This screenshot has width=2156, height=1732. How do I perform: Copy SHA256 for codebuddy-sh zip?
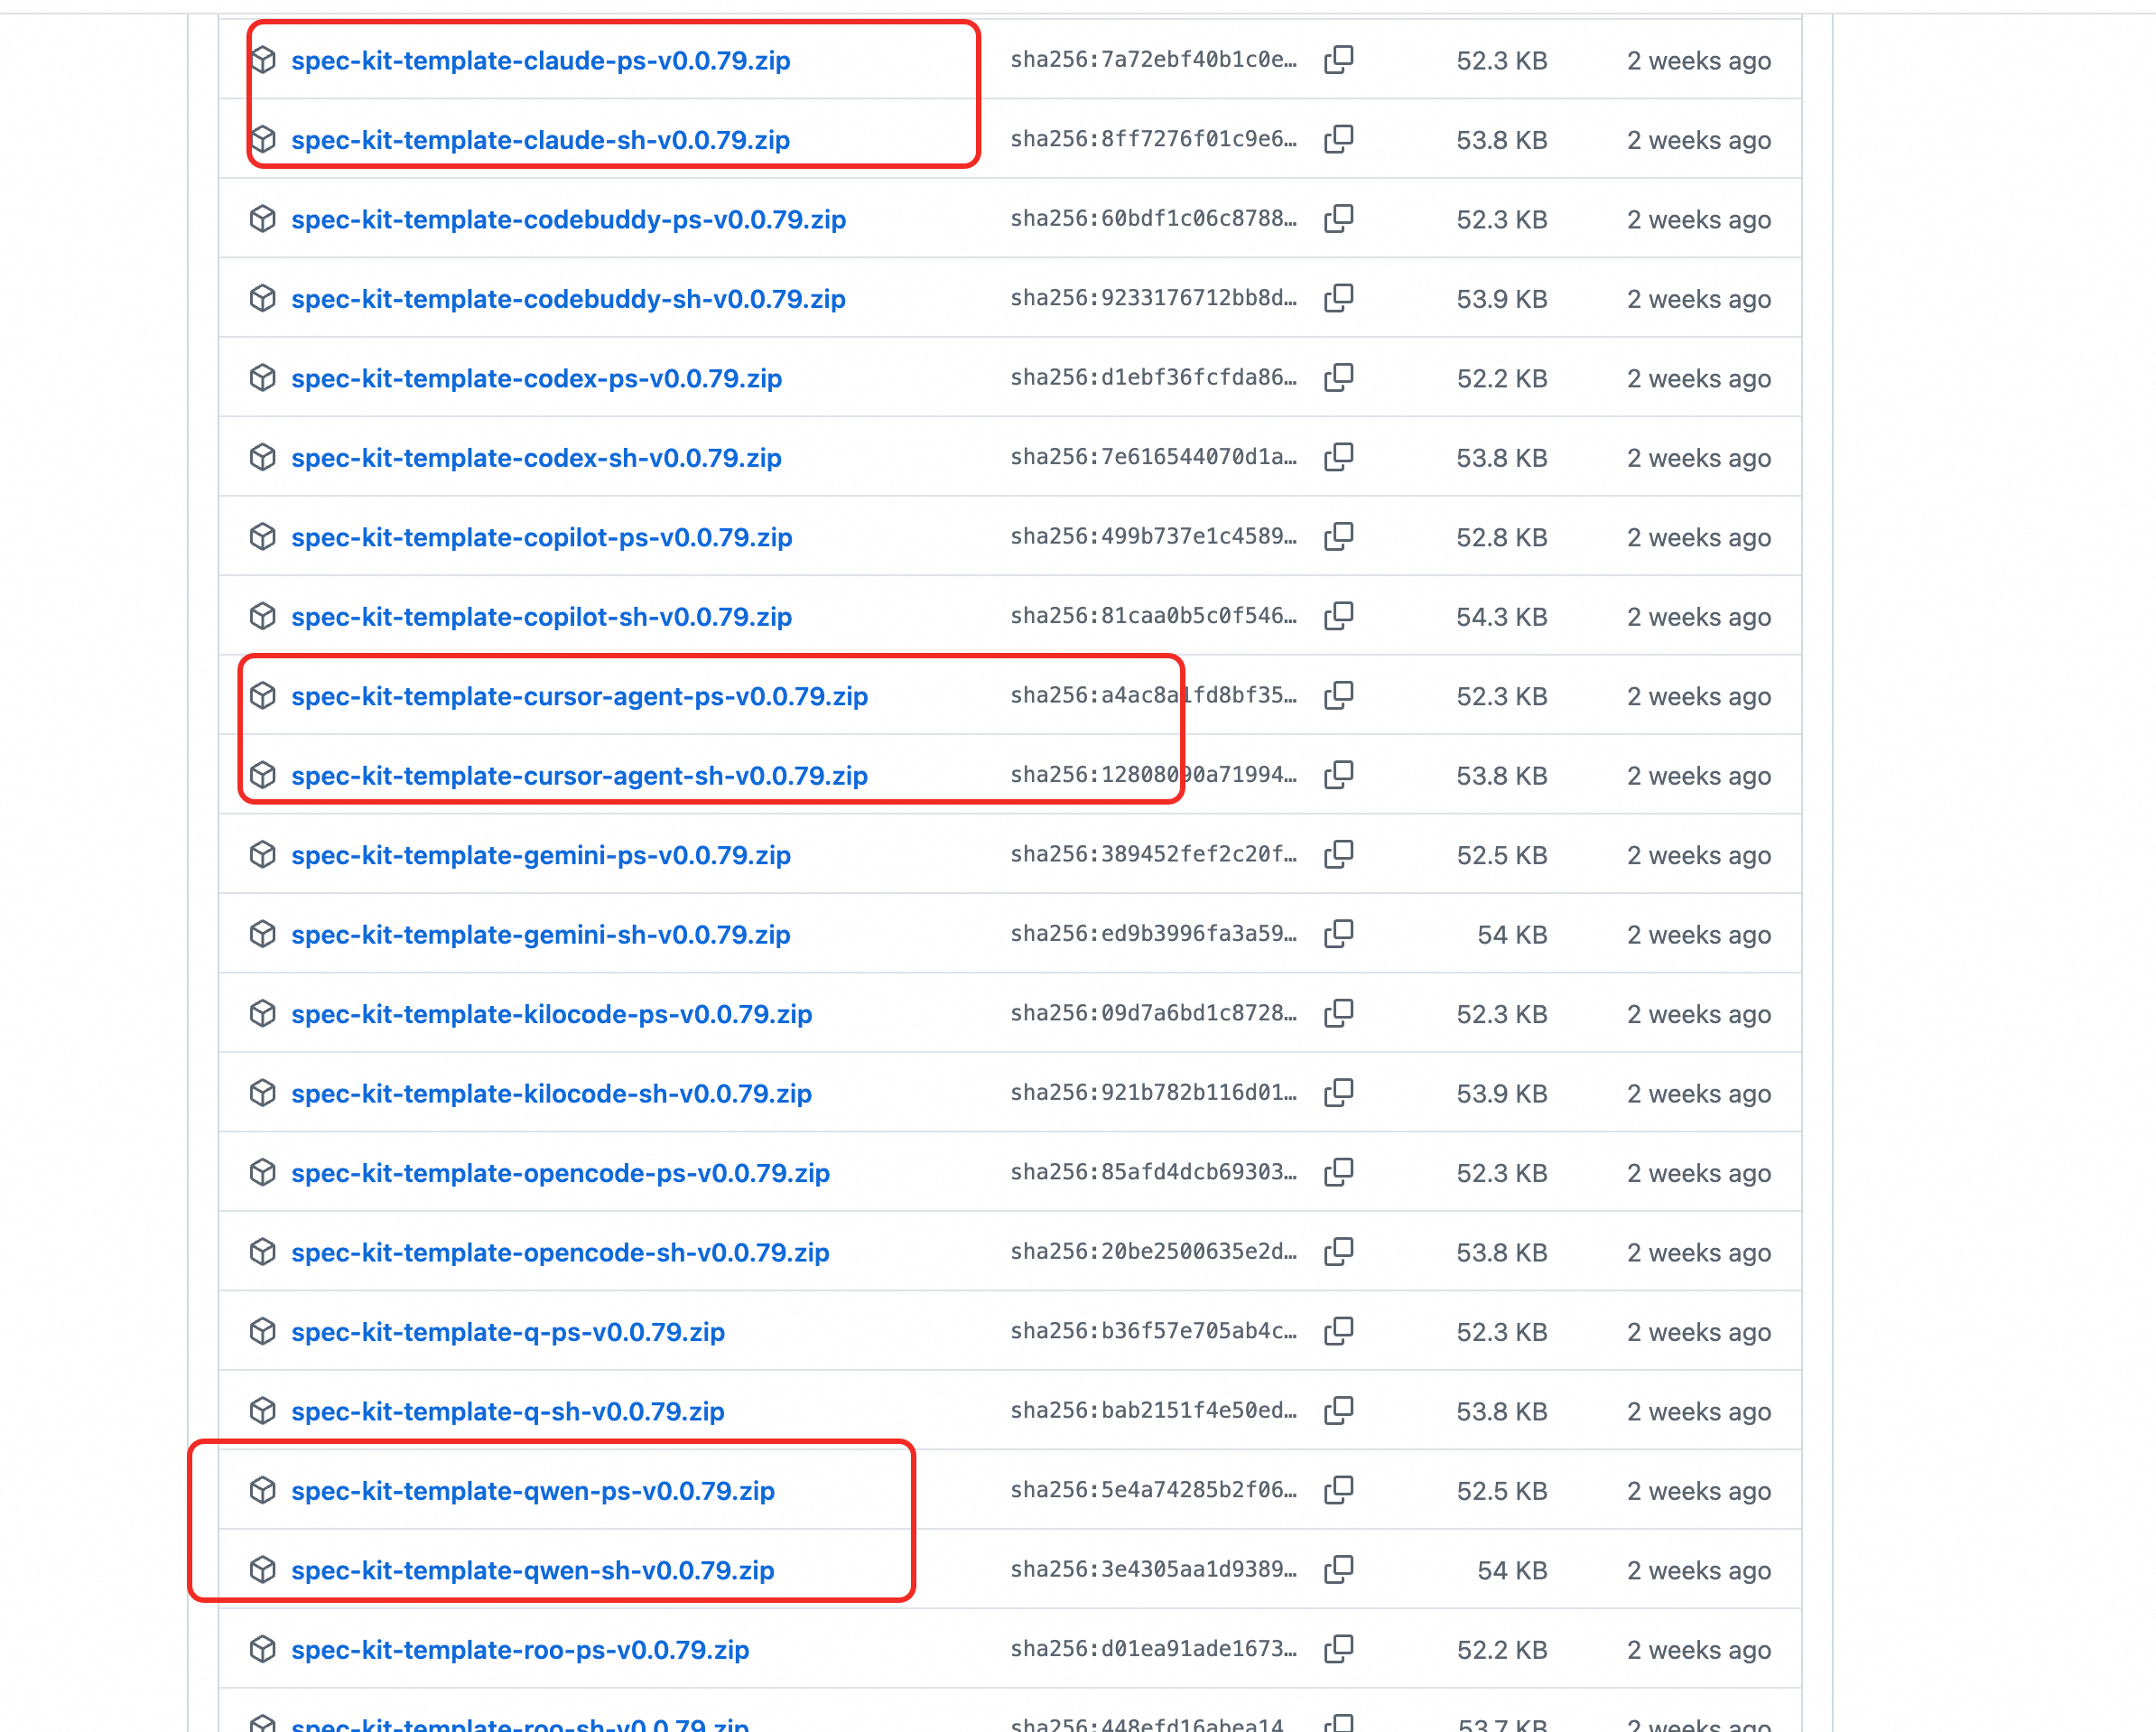tap(1338, 298)
